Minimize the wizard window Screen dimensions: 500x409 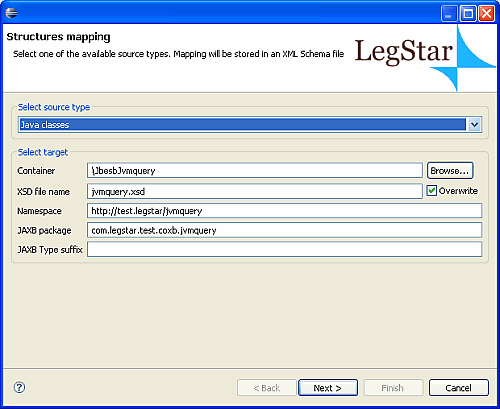[449, 14]
